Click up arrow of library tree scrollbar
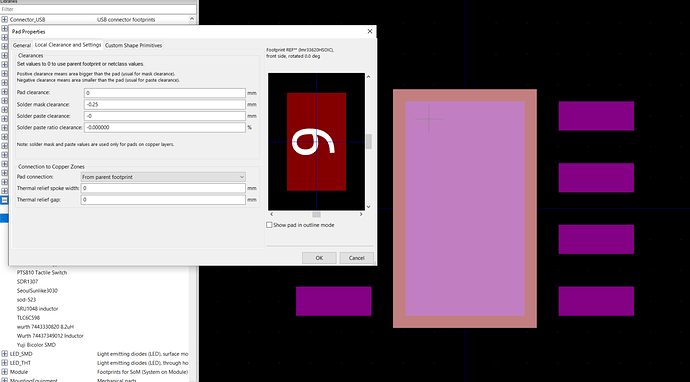690x382 pixels. (192, 19)
